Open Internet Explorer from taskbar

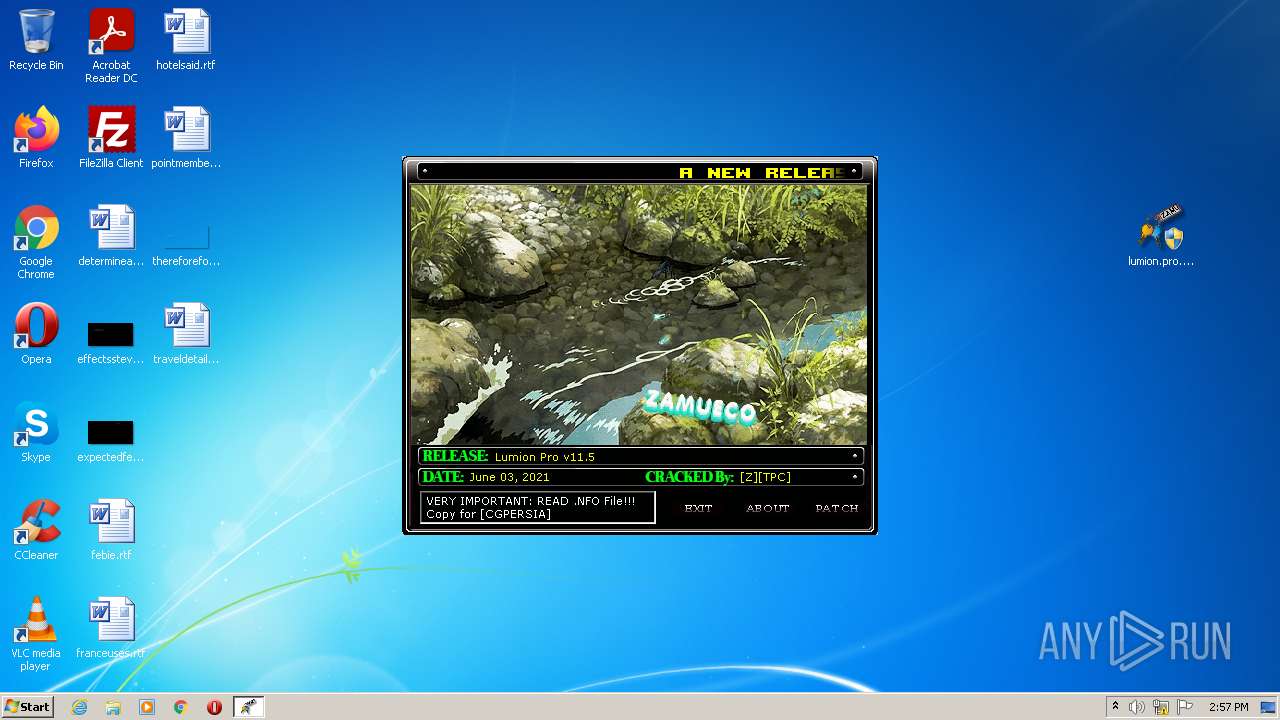click(79, 707)
